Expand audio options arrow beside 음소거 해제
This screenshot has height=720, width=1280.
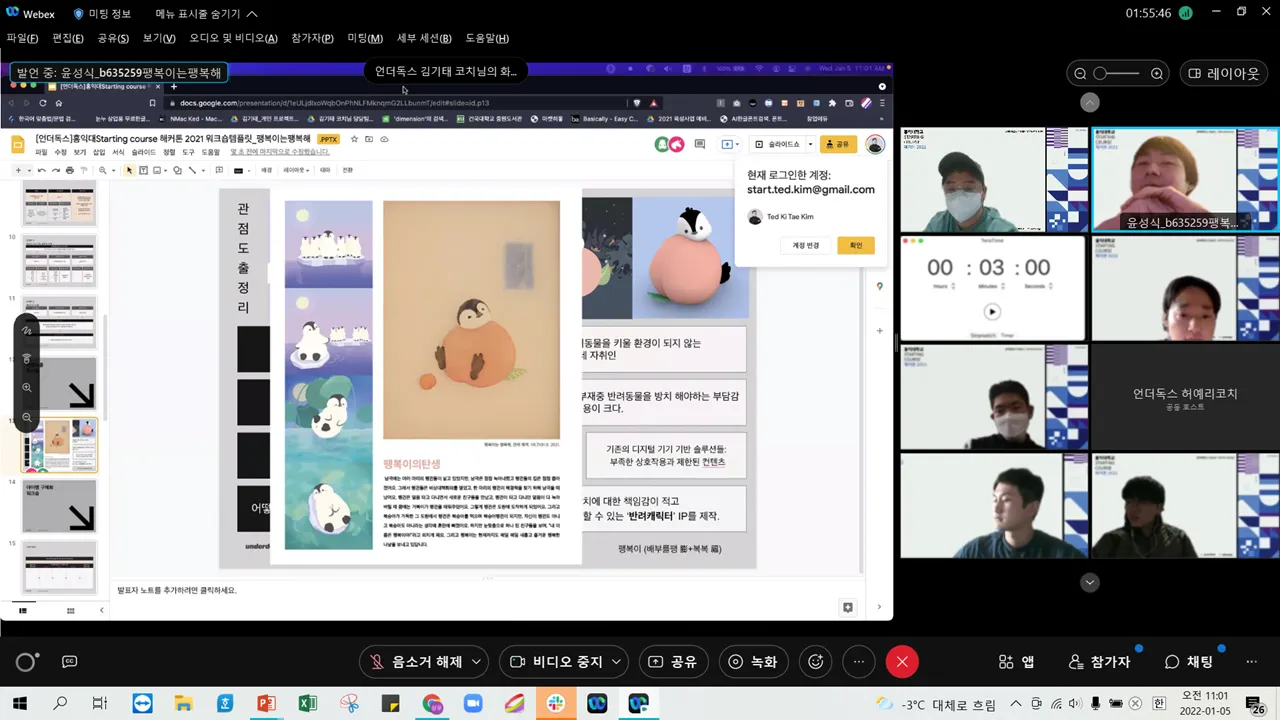[476, 662]
